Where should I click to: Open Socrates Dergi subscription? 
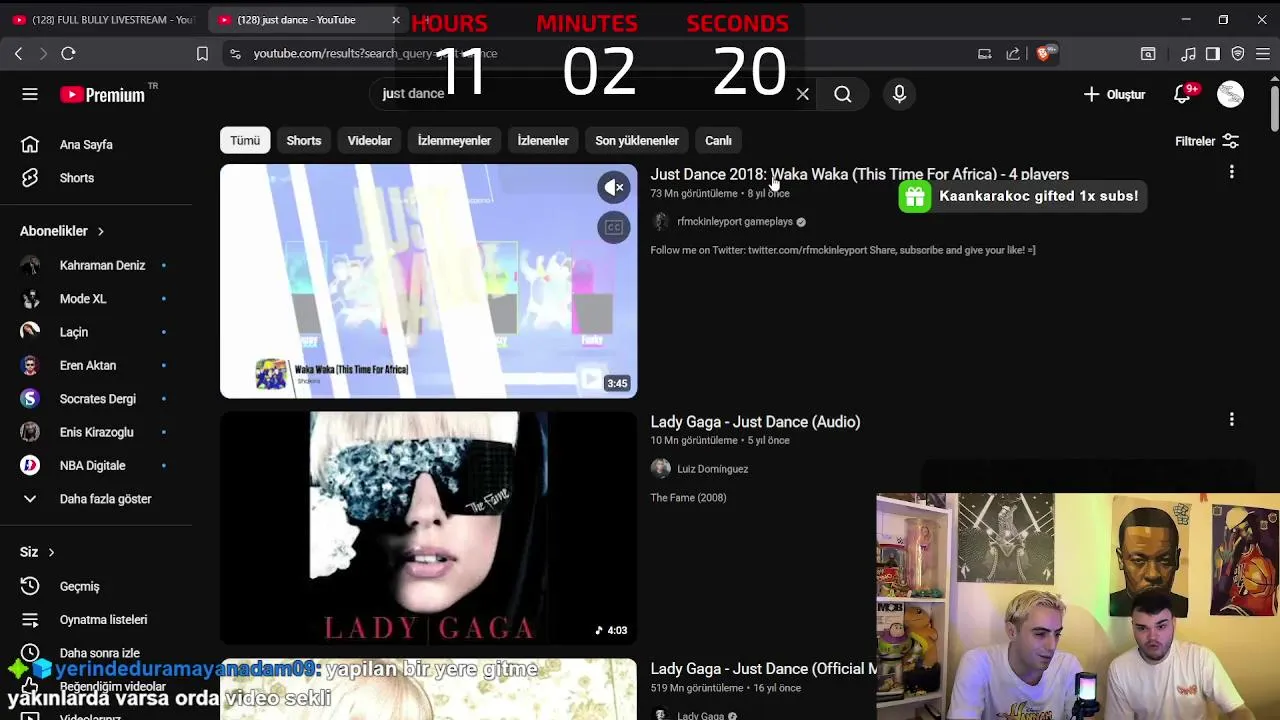(96, 399)
